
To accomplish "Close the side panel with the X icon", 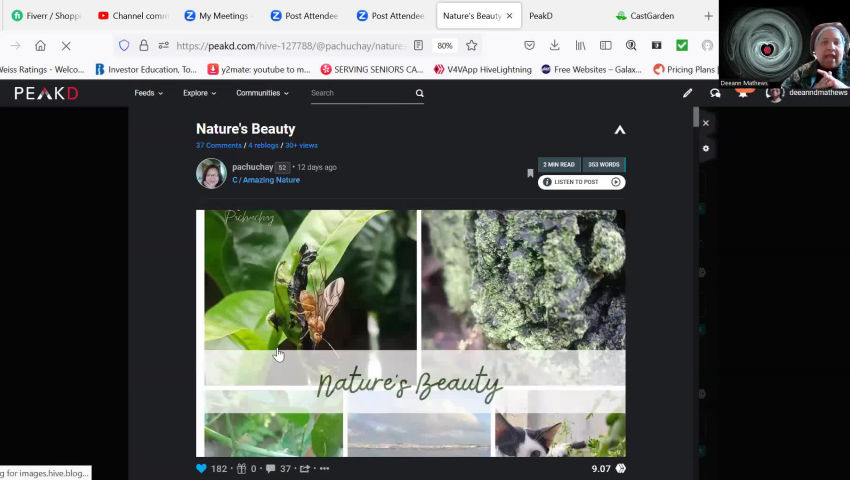I will click(706, 123).
